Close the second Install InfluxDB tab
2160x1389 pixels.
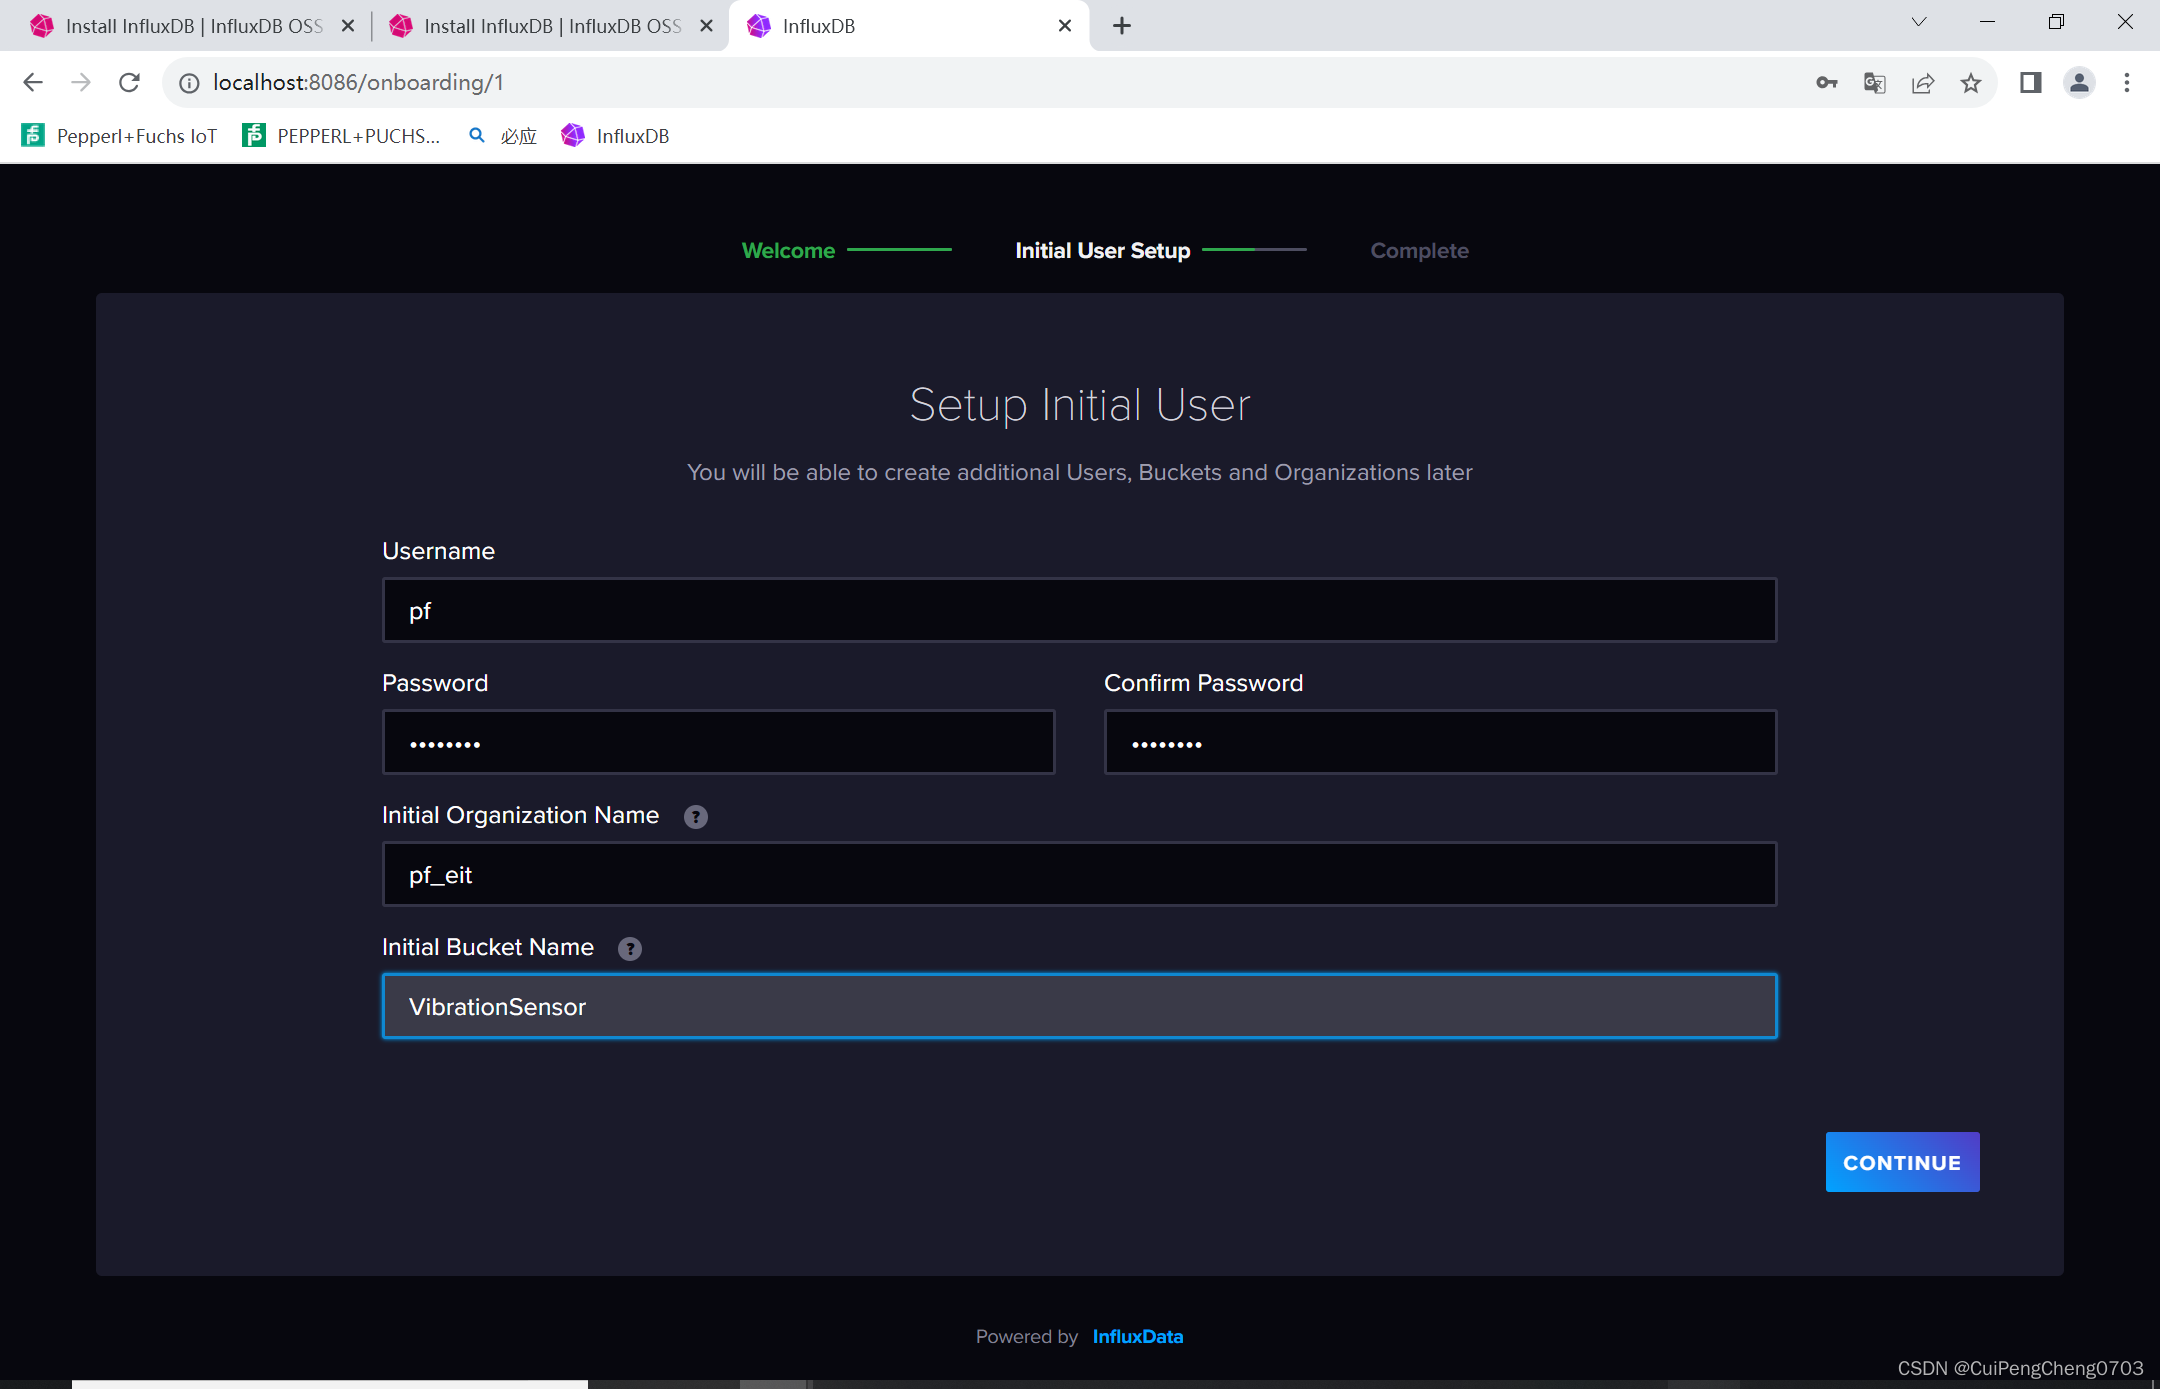pos(706,26)
